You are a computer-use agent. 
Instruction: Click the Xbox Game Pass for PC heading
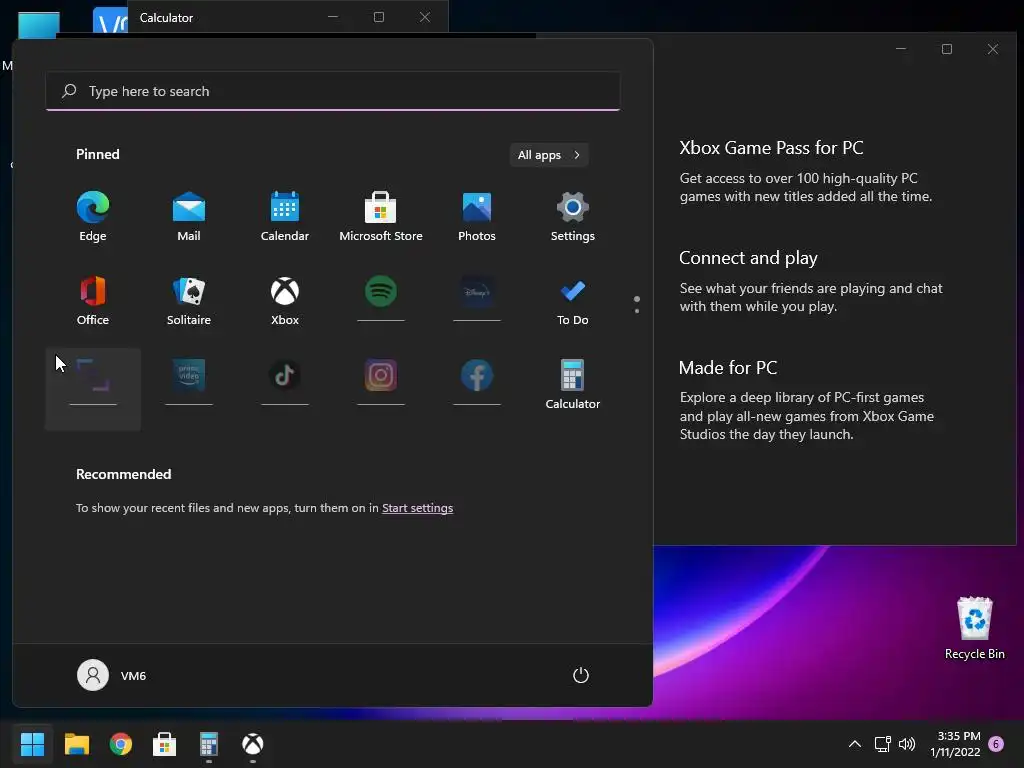[x=771, y=148]
